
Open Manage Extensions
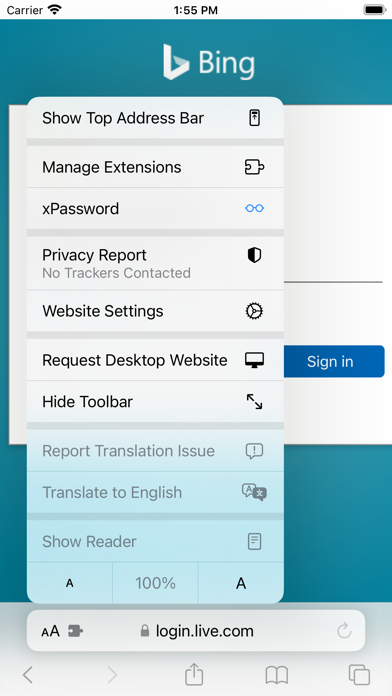click(155, 167)
